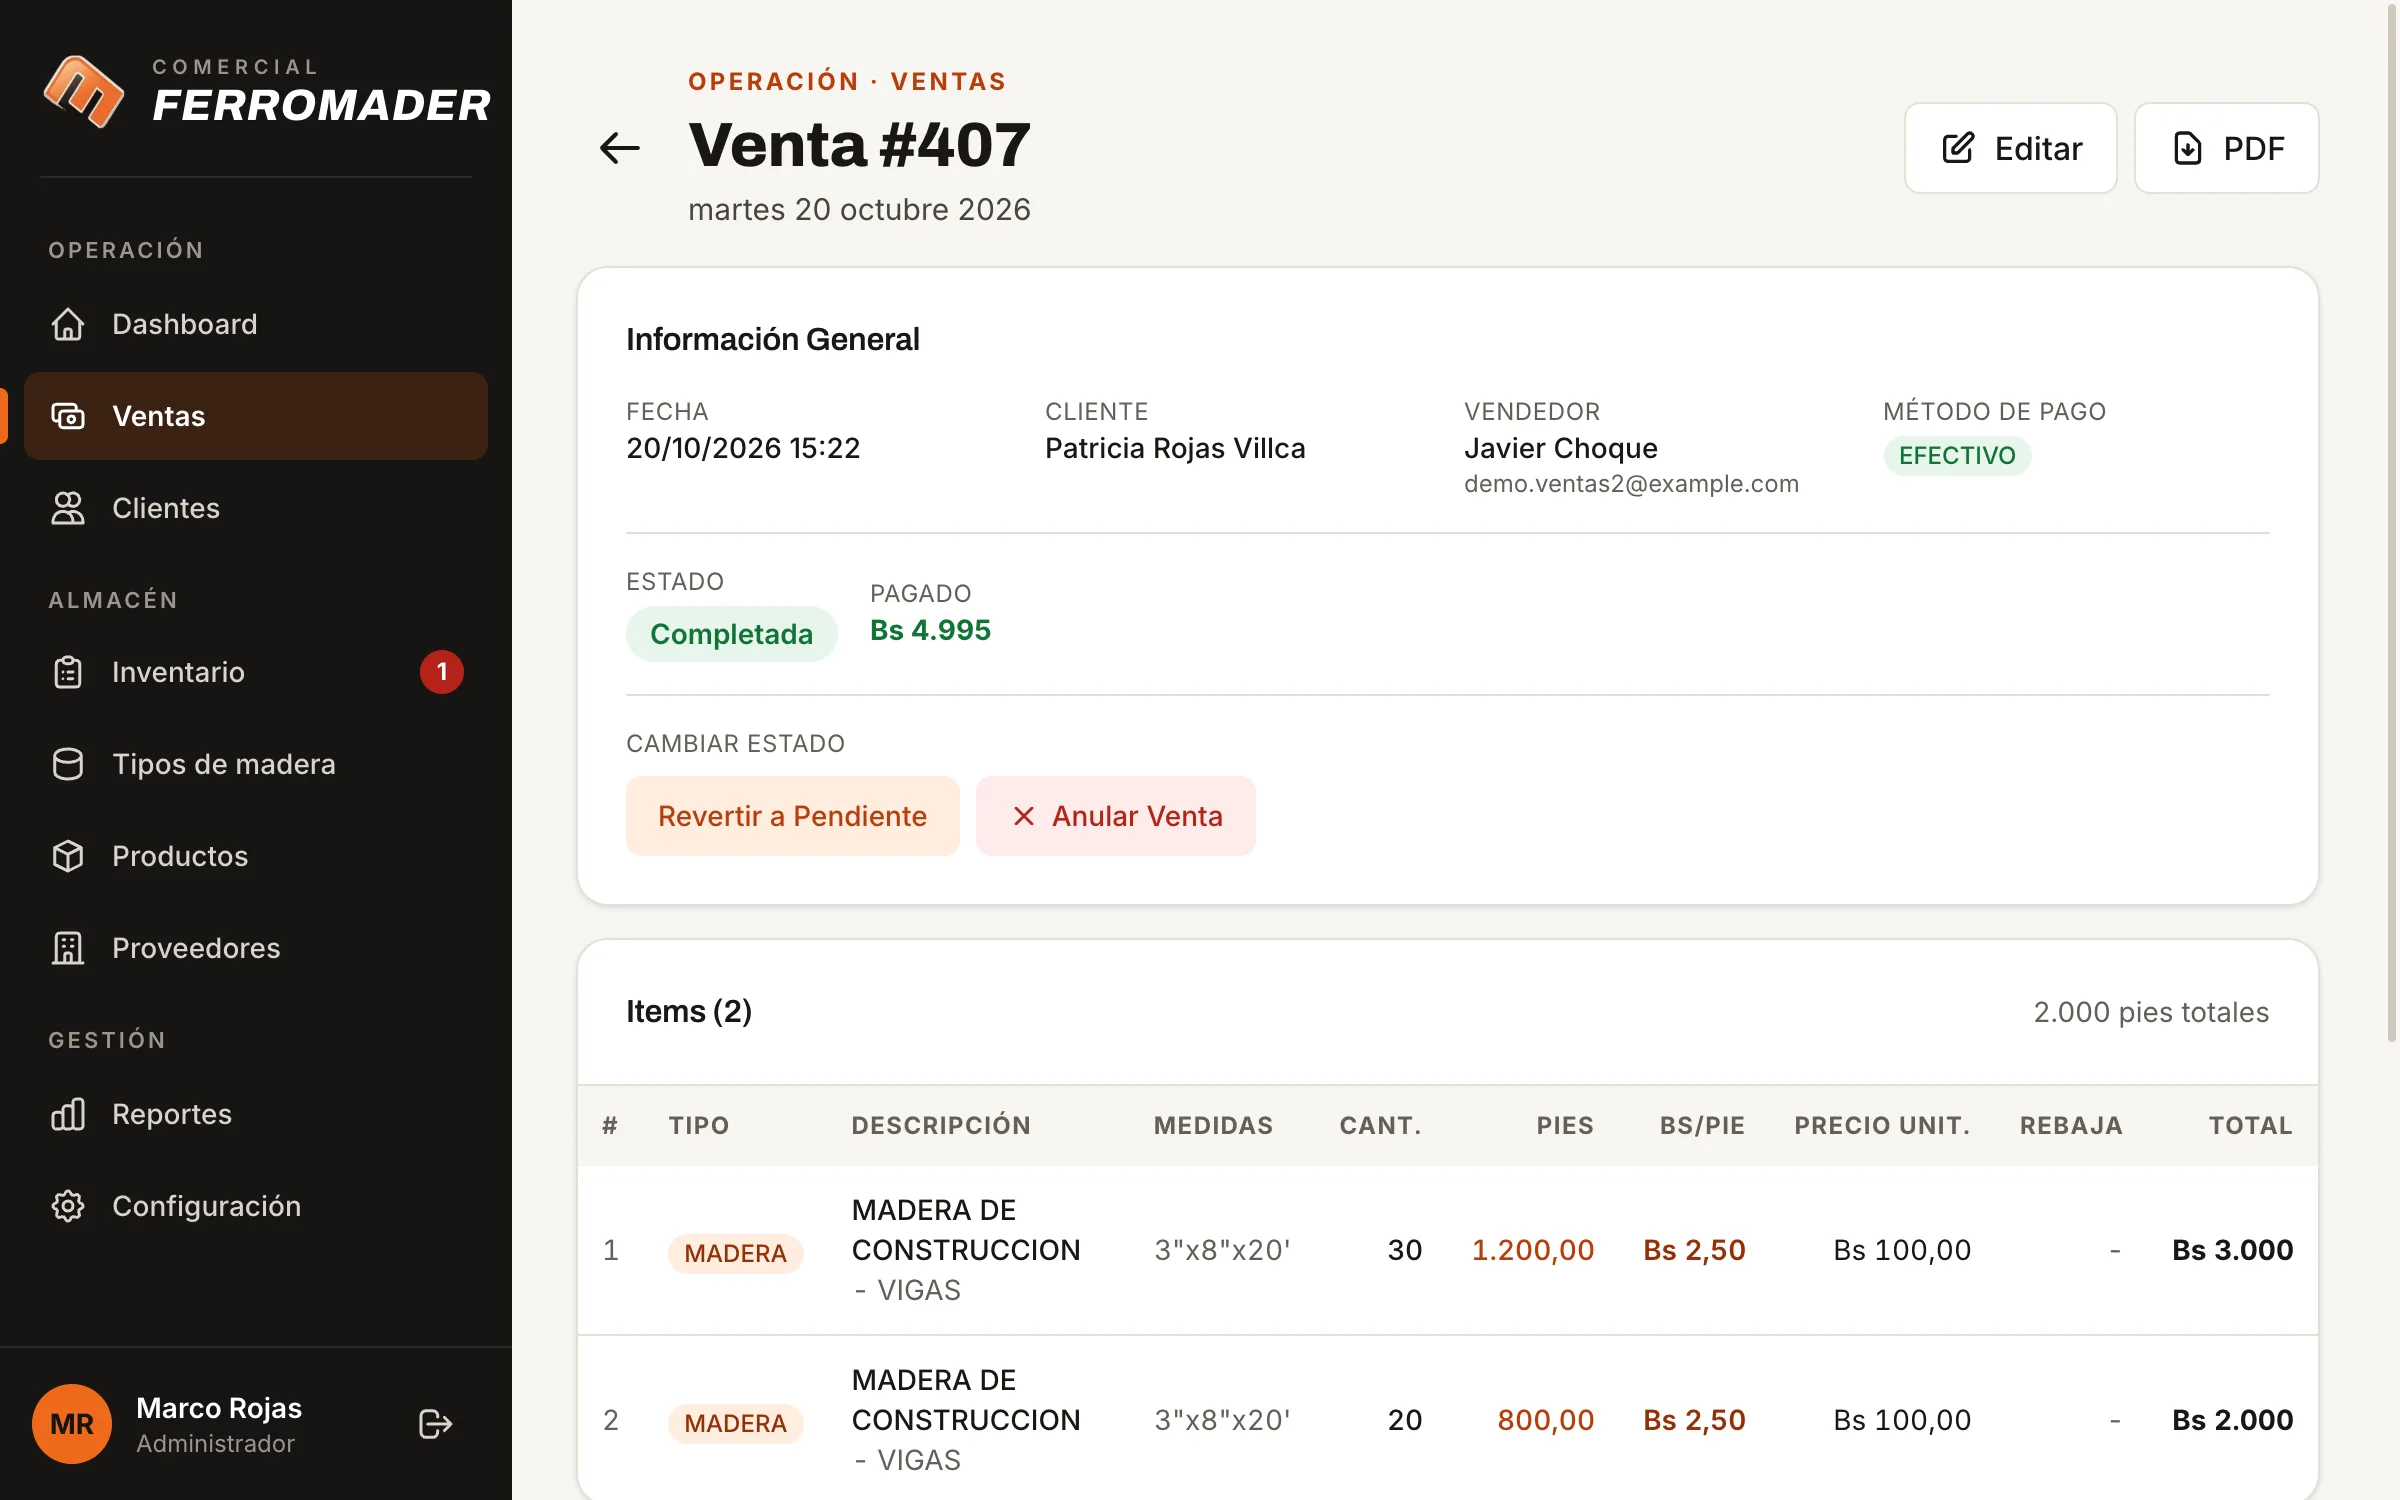Navigate to Proveedores
Screen dimensions: 2400x1500
pyautogui.click(x=256, y=948)
